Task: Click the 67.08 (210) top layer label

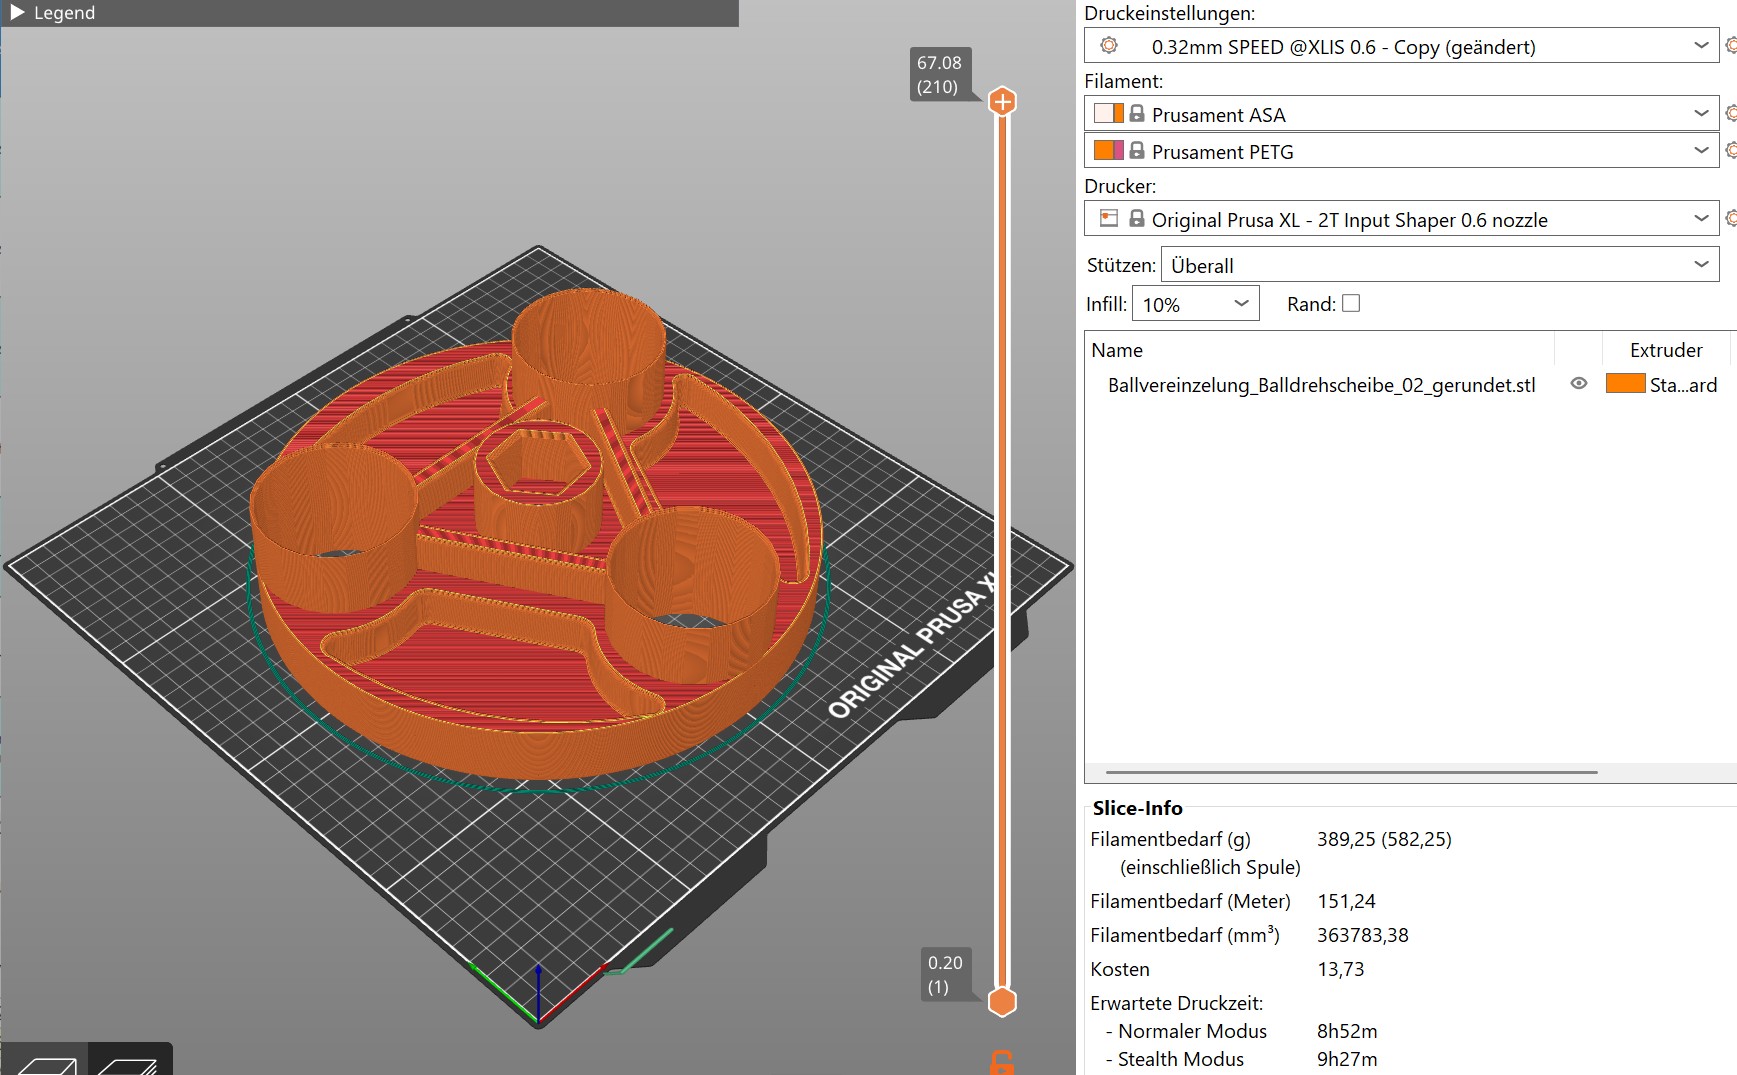Action: (x=940, y=75)
